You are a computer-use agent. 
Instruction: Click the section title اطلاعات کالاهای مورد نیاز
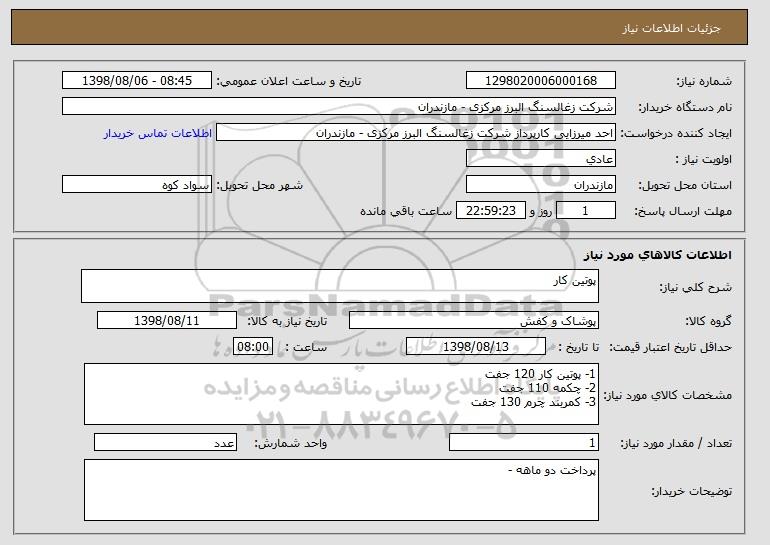pos(658,255)
